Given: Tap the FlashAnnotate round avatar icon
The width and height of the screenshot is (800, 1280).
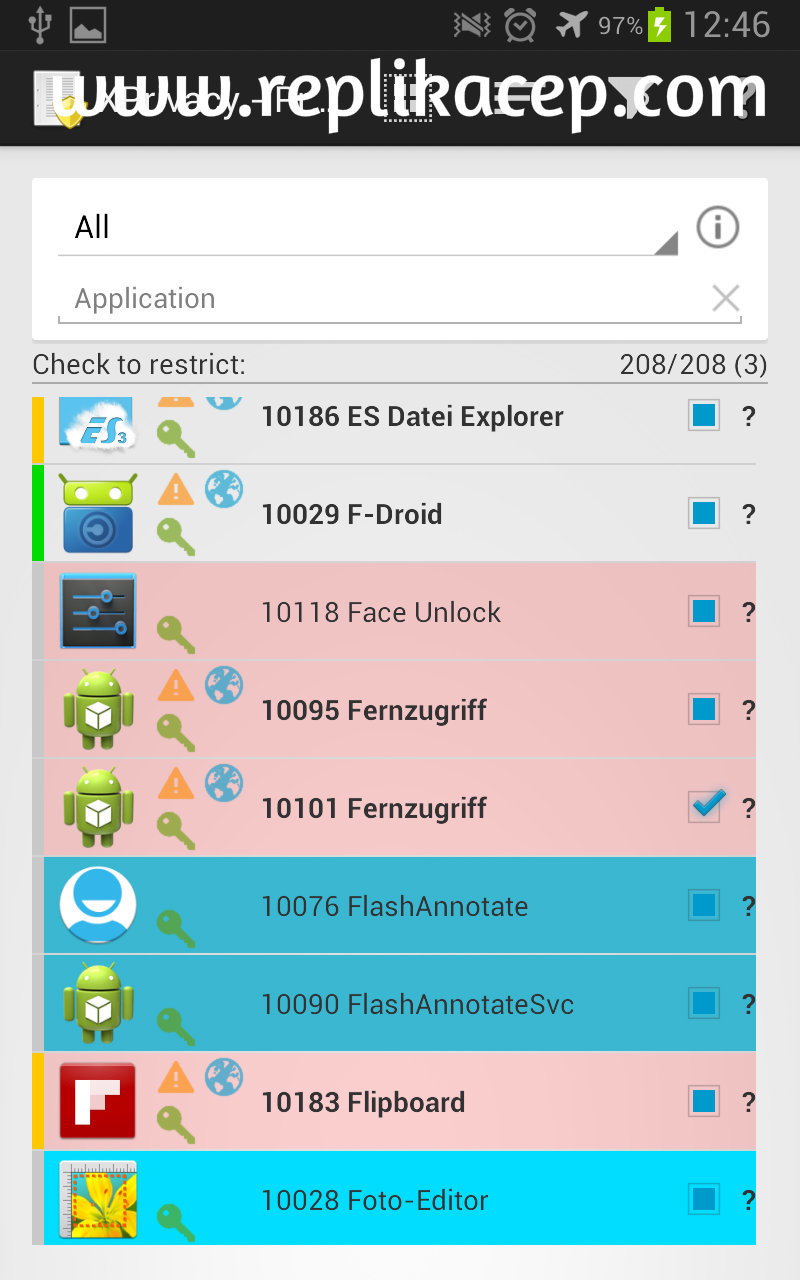Looking at the screenshot, I should (x=97, y=905).
